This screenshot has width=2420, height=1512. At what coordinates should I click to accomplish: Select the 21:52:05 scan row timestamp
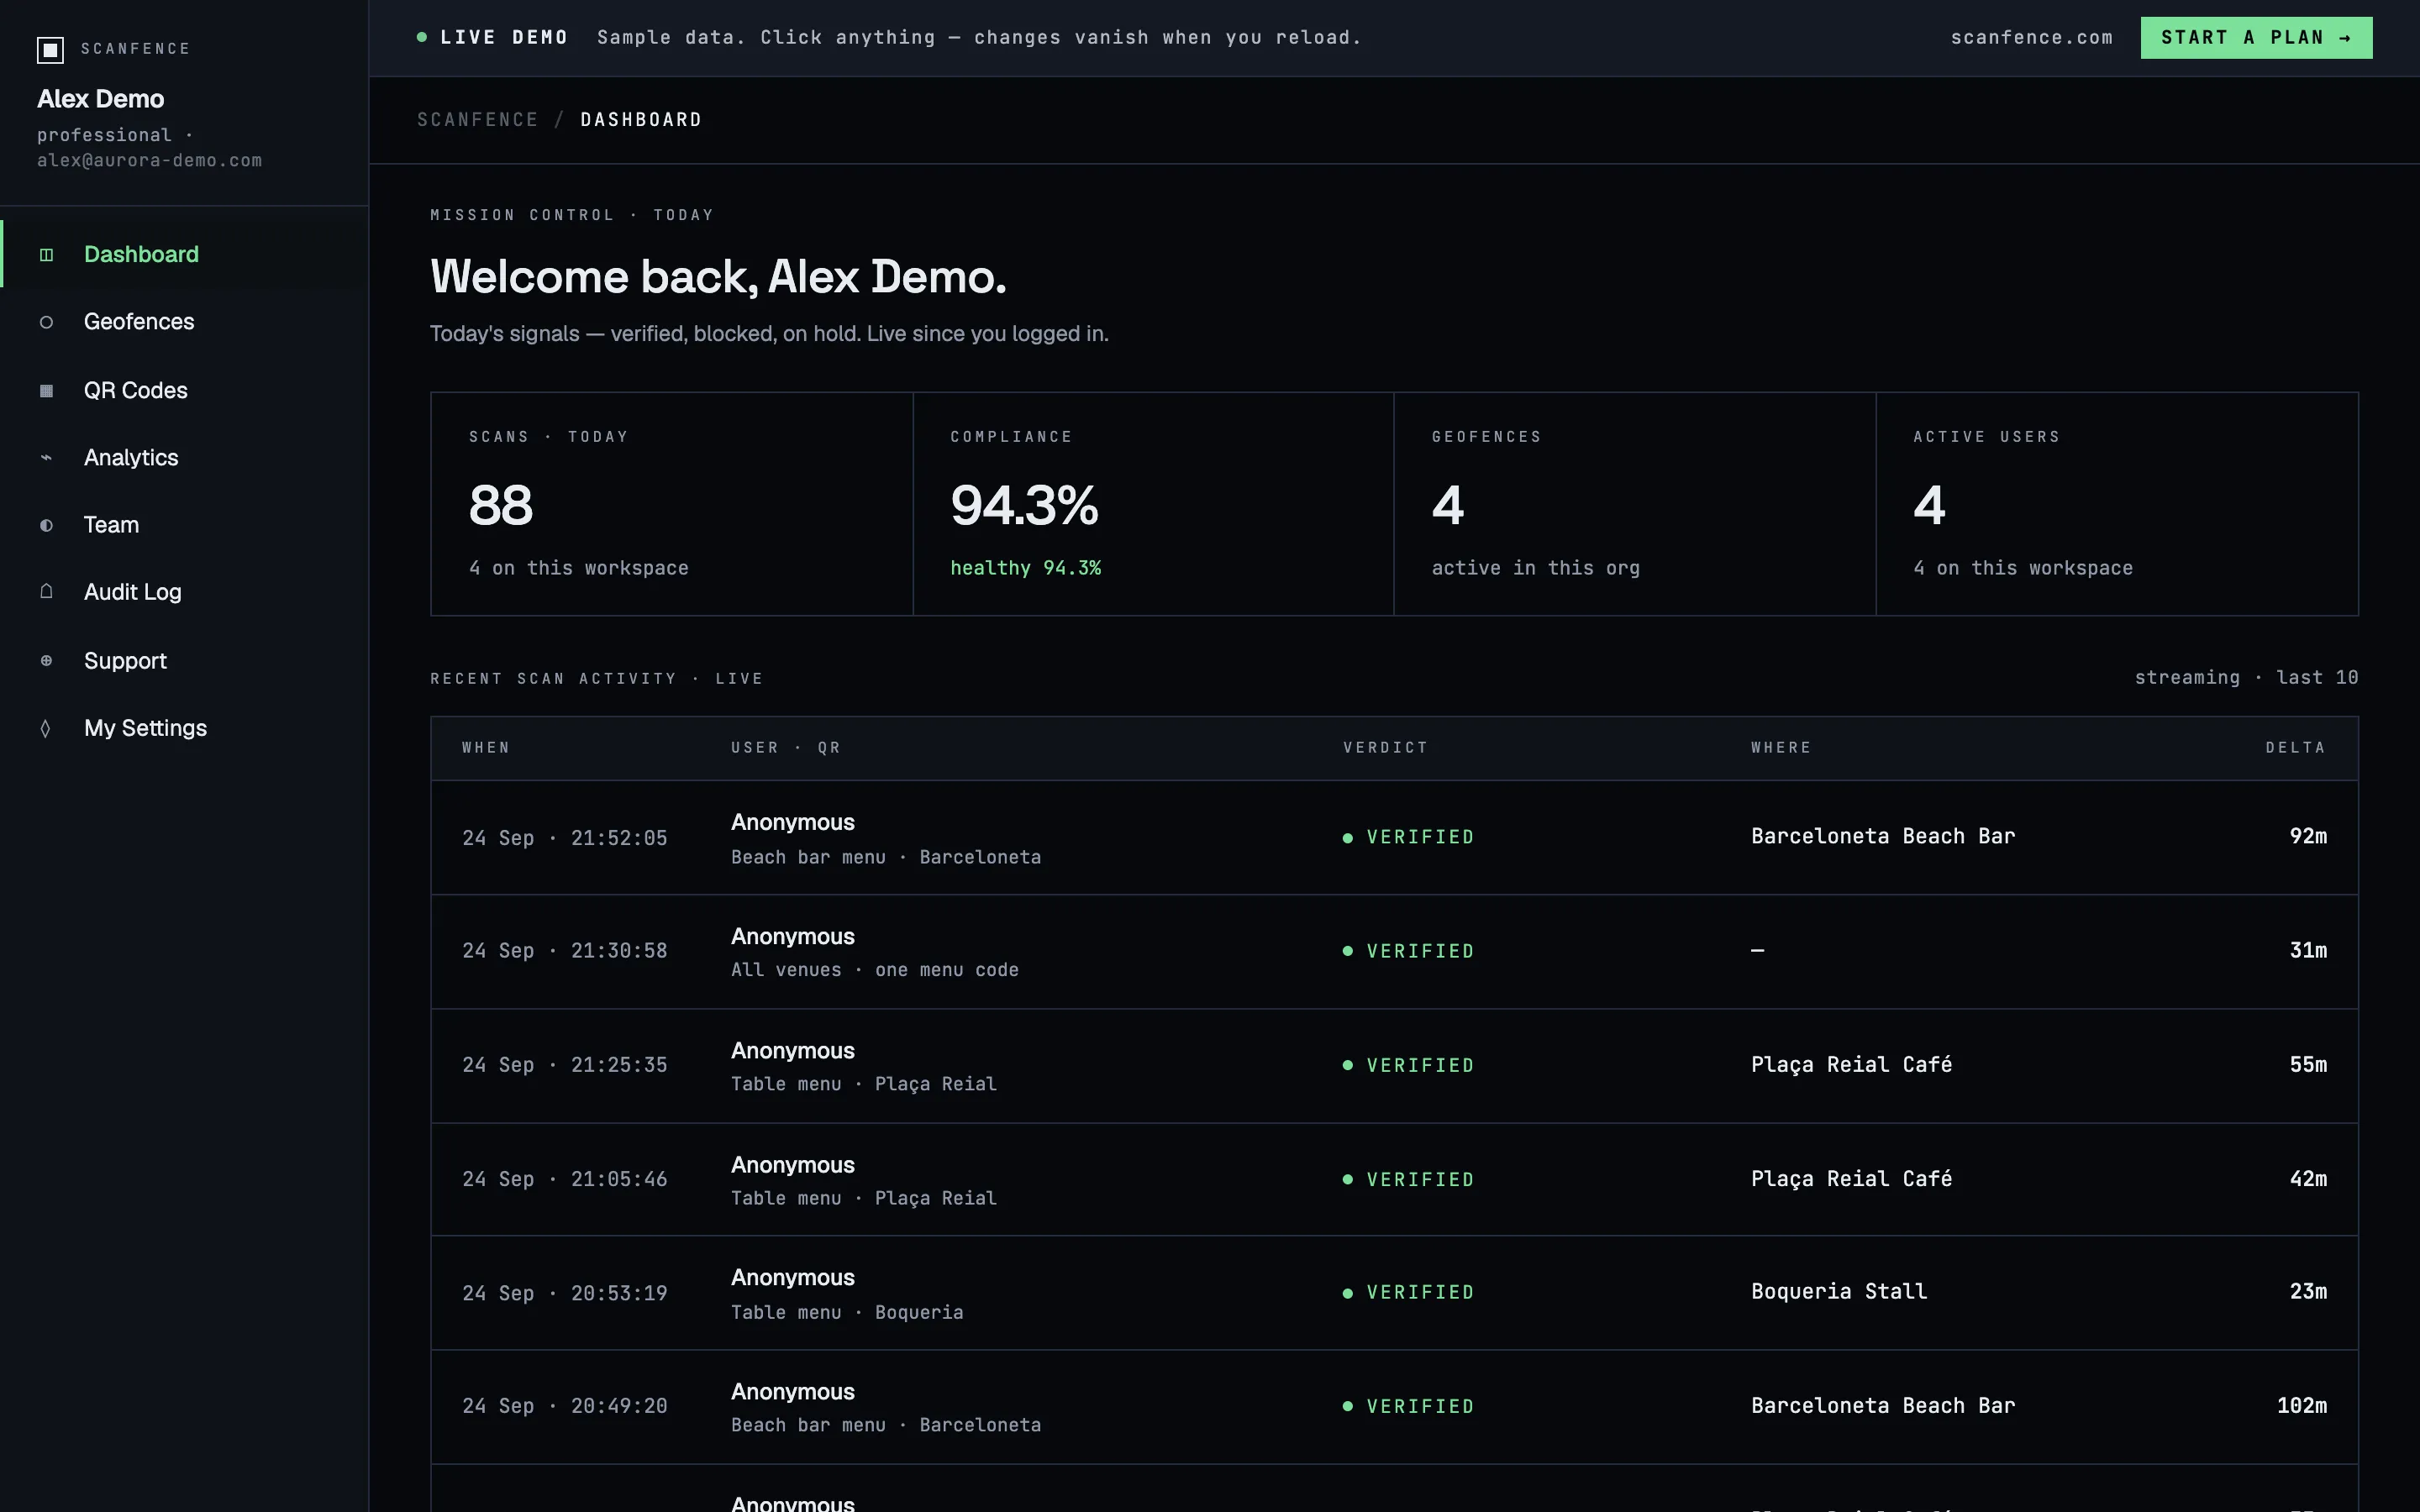pyautogui.click(x=564, y=838)
